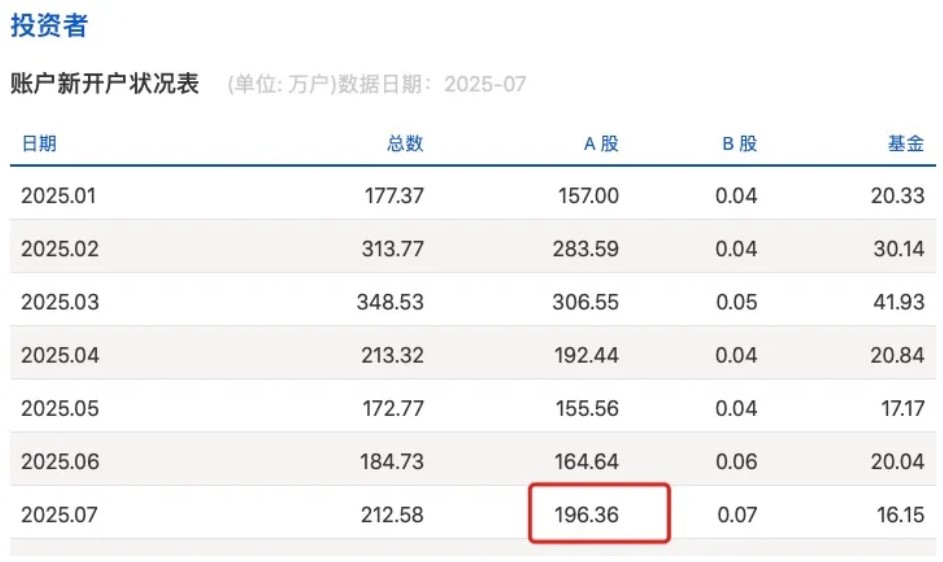Select the 总数 column header
The image size is (943, 562).
(405, 143)
